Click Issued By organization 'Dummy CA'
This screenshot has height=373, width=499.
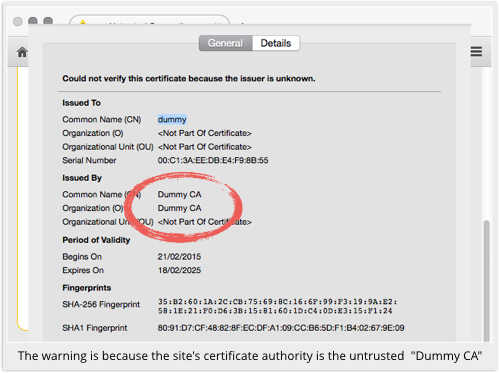pos(179,208)
